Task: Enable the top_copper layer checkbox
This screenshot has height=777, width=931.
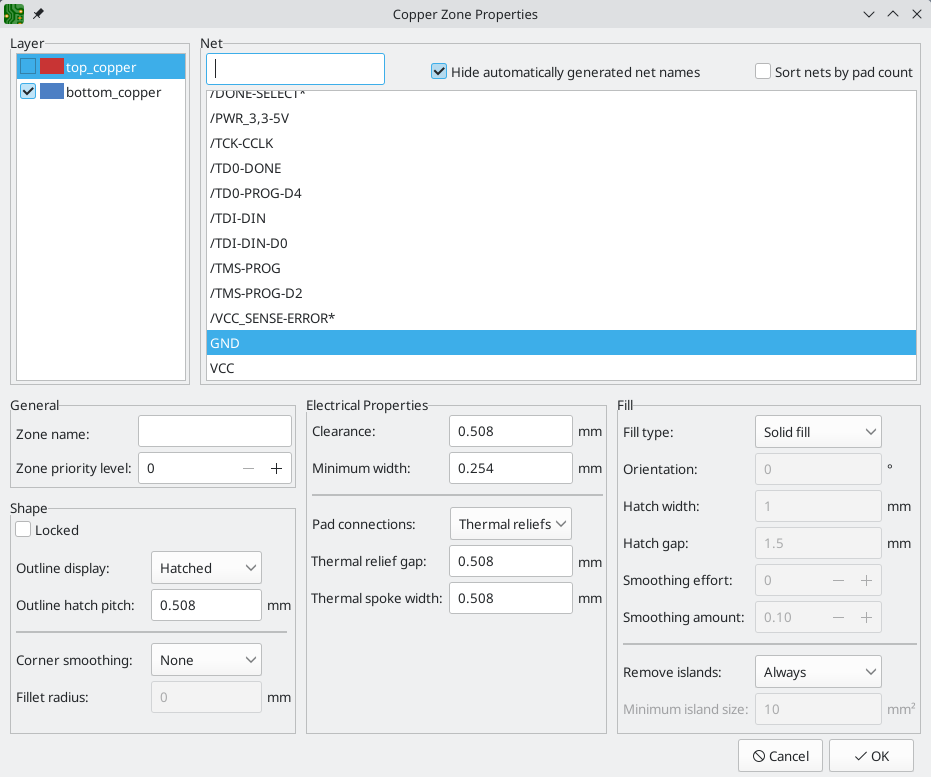Action: click(x=28, y=67)
